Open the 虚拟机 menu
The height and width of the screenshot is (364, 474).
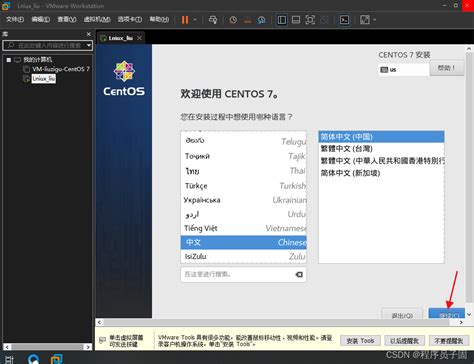click(97, 19)
